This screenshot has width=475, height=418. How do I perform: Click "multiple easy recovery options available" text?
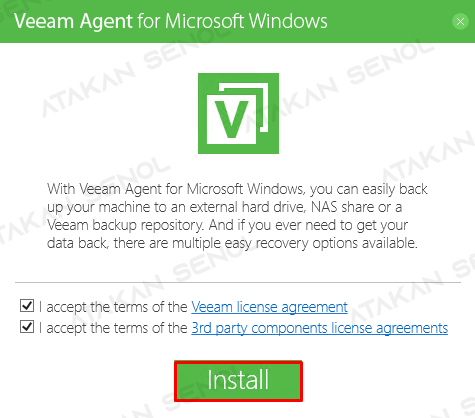click(295, 243)
